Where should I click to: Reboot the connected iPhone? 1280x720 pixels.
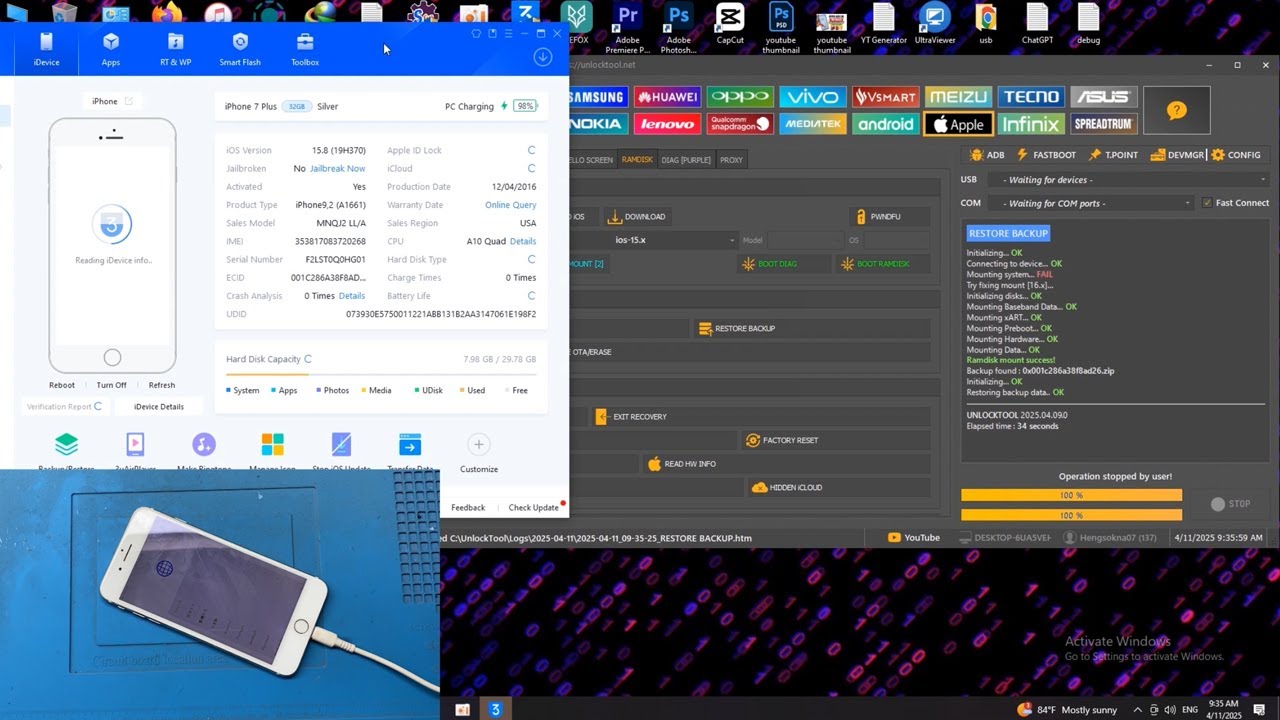(x=62, y=385)
